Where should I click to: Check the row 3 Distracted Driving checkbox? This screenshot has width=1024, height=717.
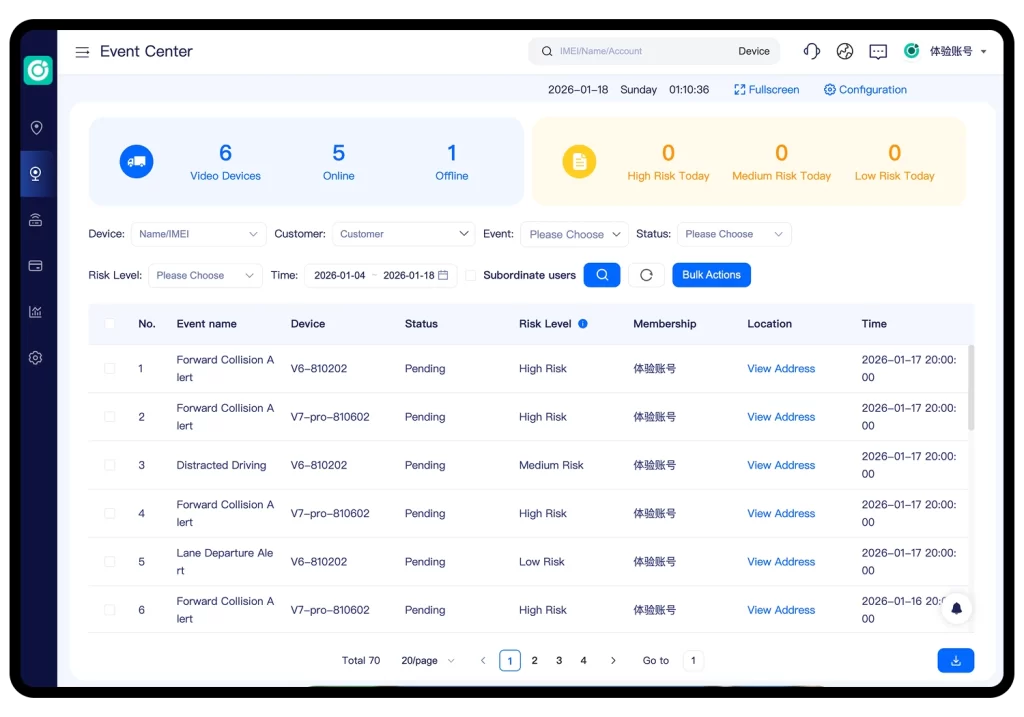110,465
